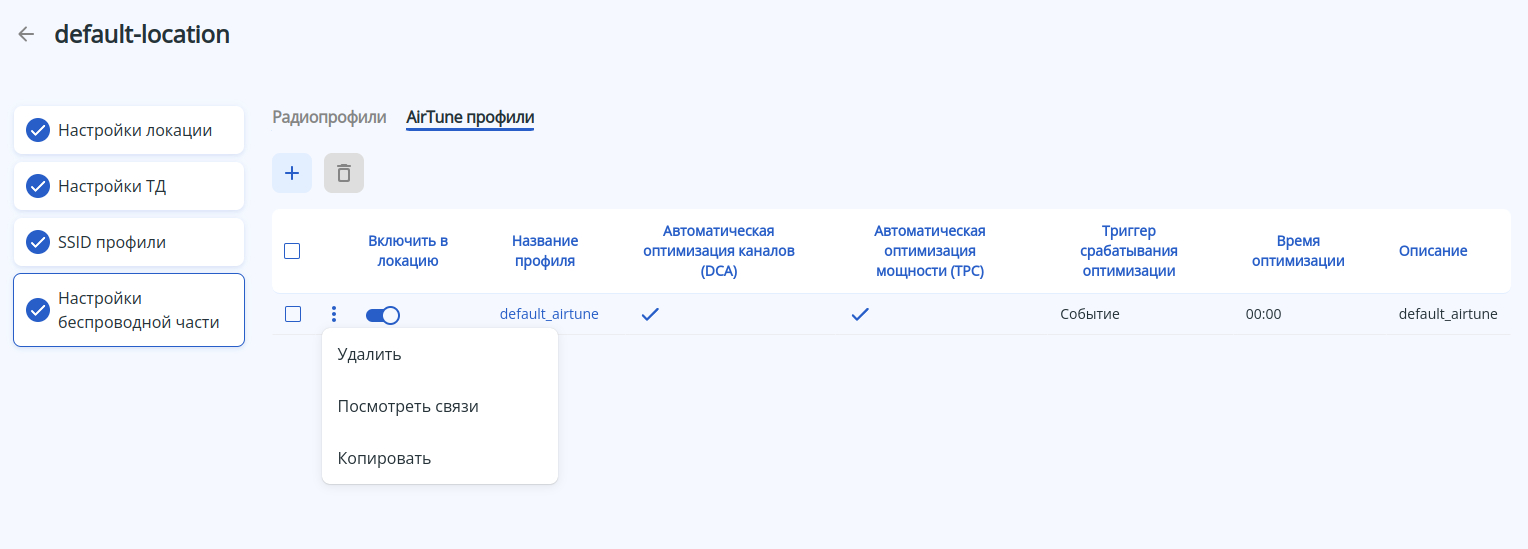Screen dimensions: 1528x549
Task: Check the select-all checkbox in table header
Action: click(x=292, y=251)
